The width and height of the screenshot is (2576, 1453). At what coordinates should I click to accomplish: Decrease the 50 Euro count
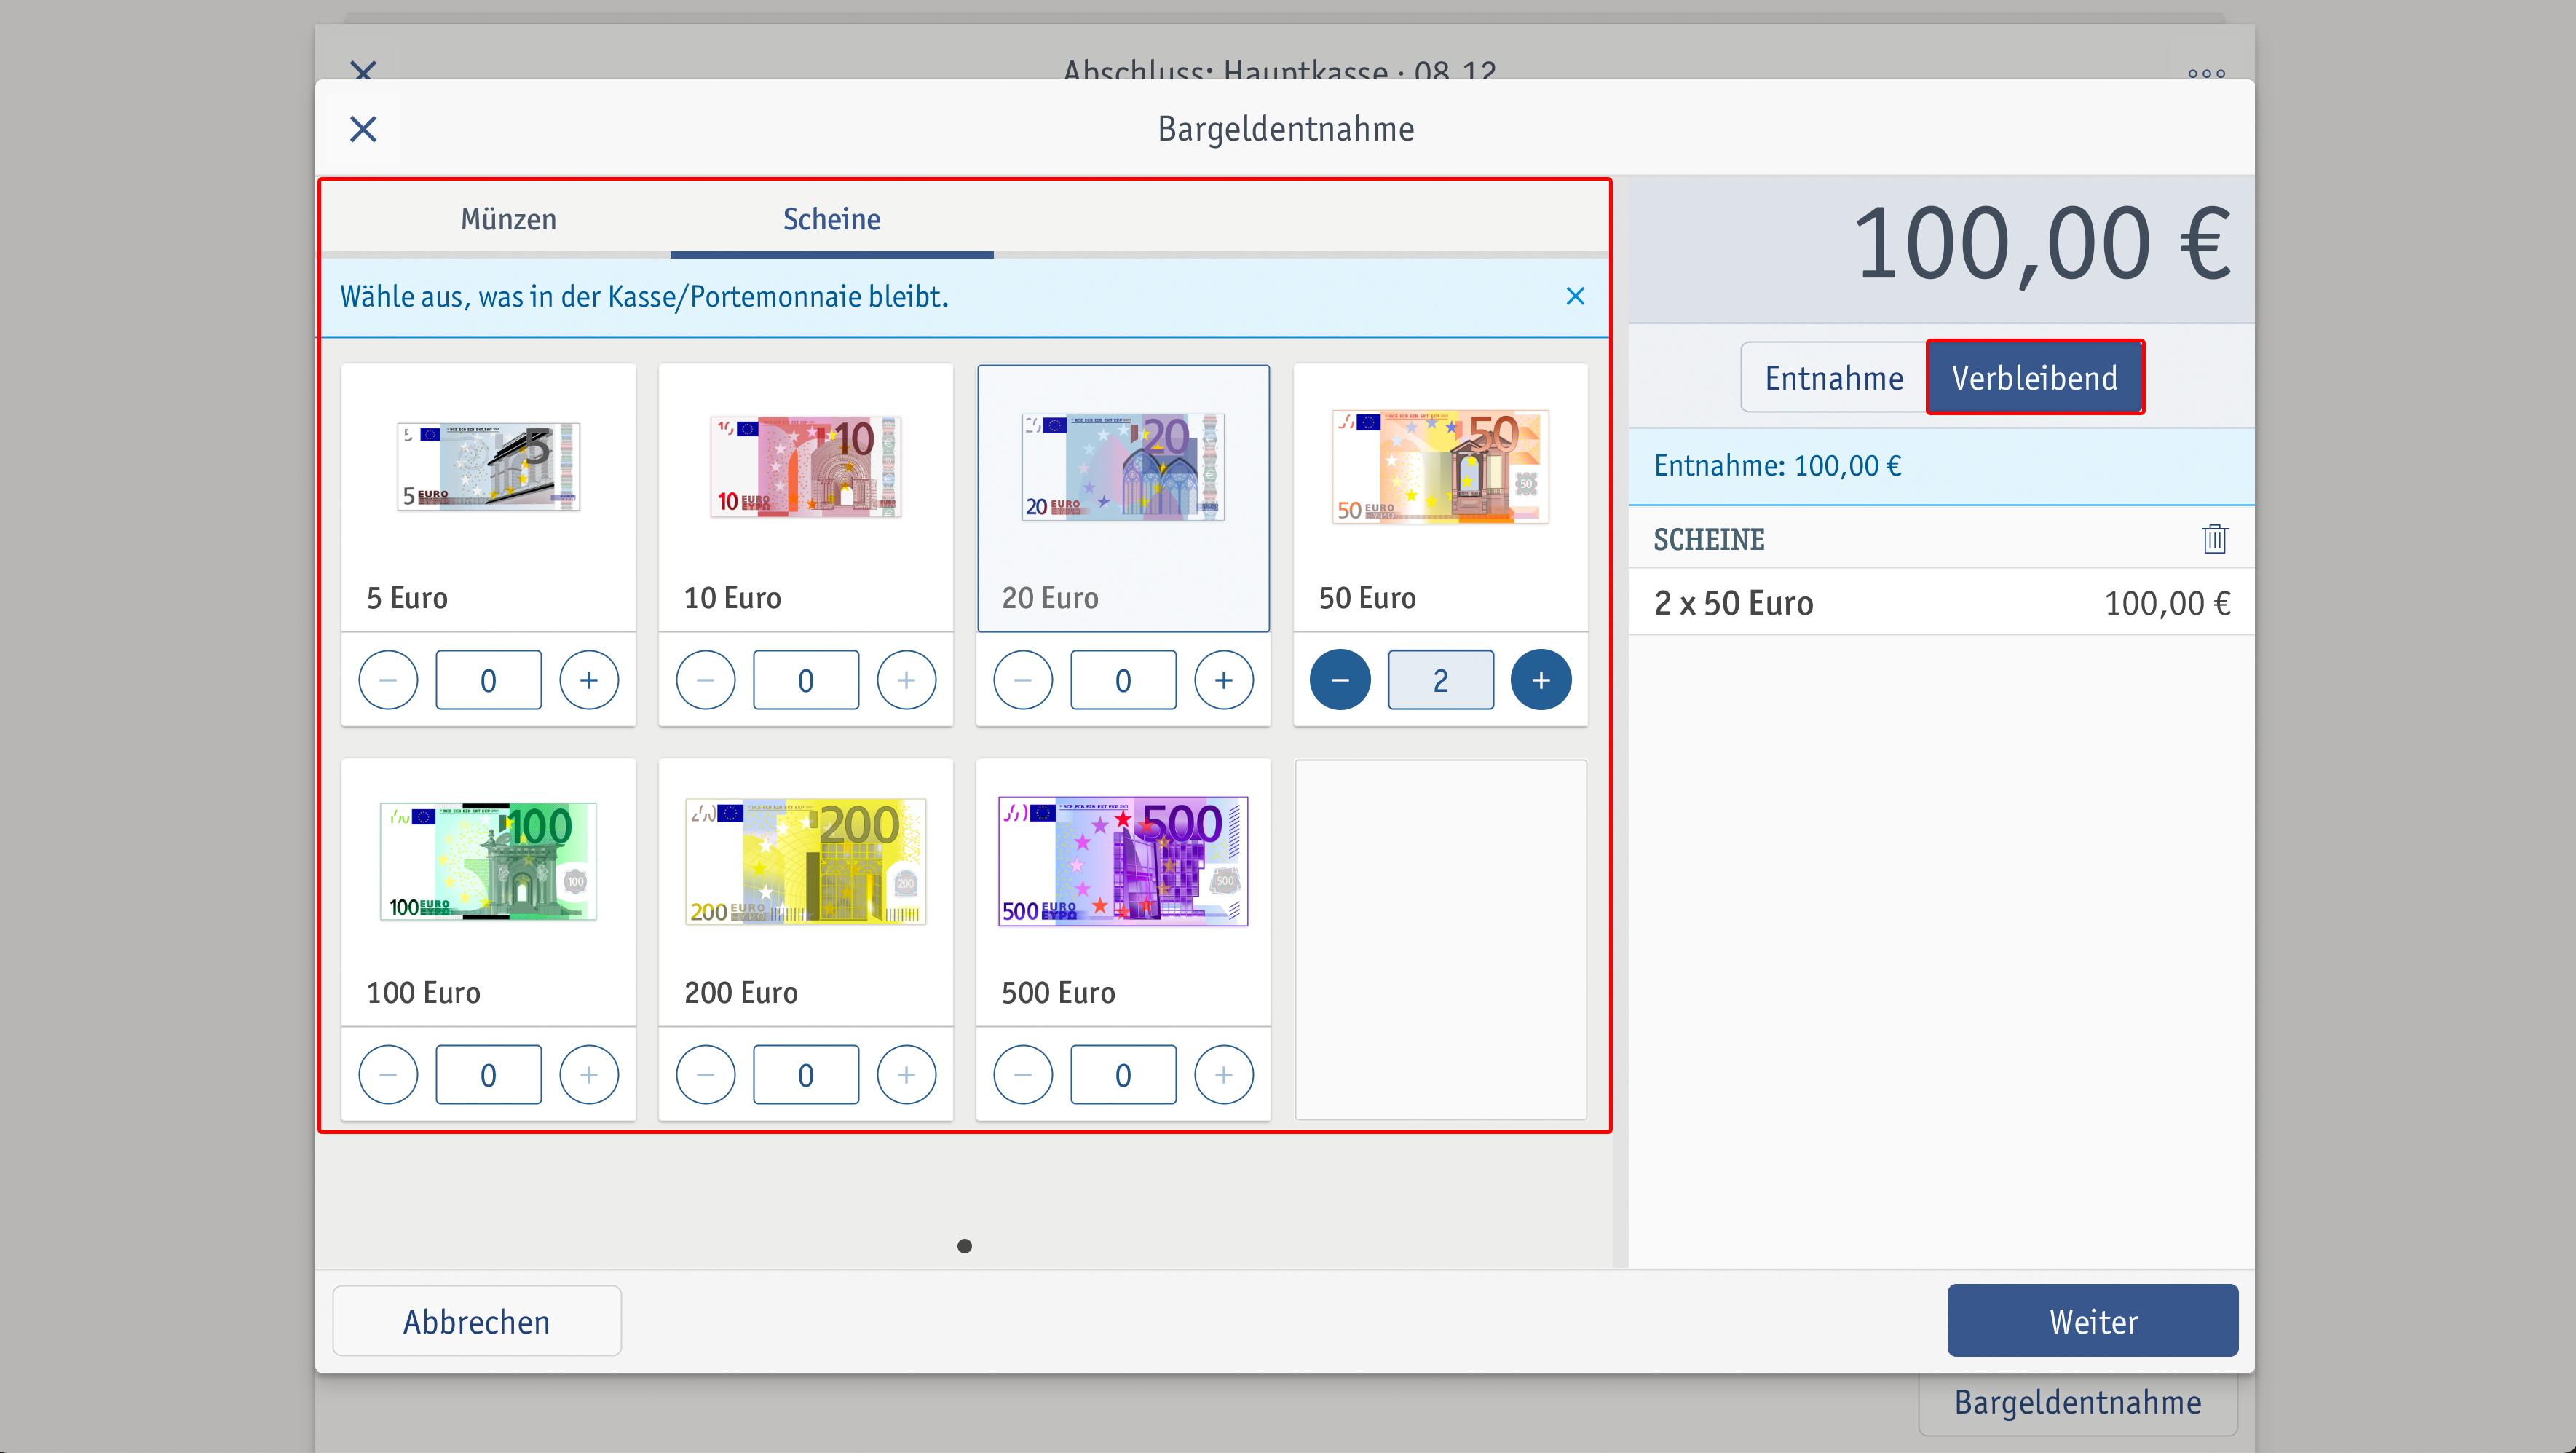coord(1340,680)
